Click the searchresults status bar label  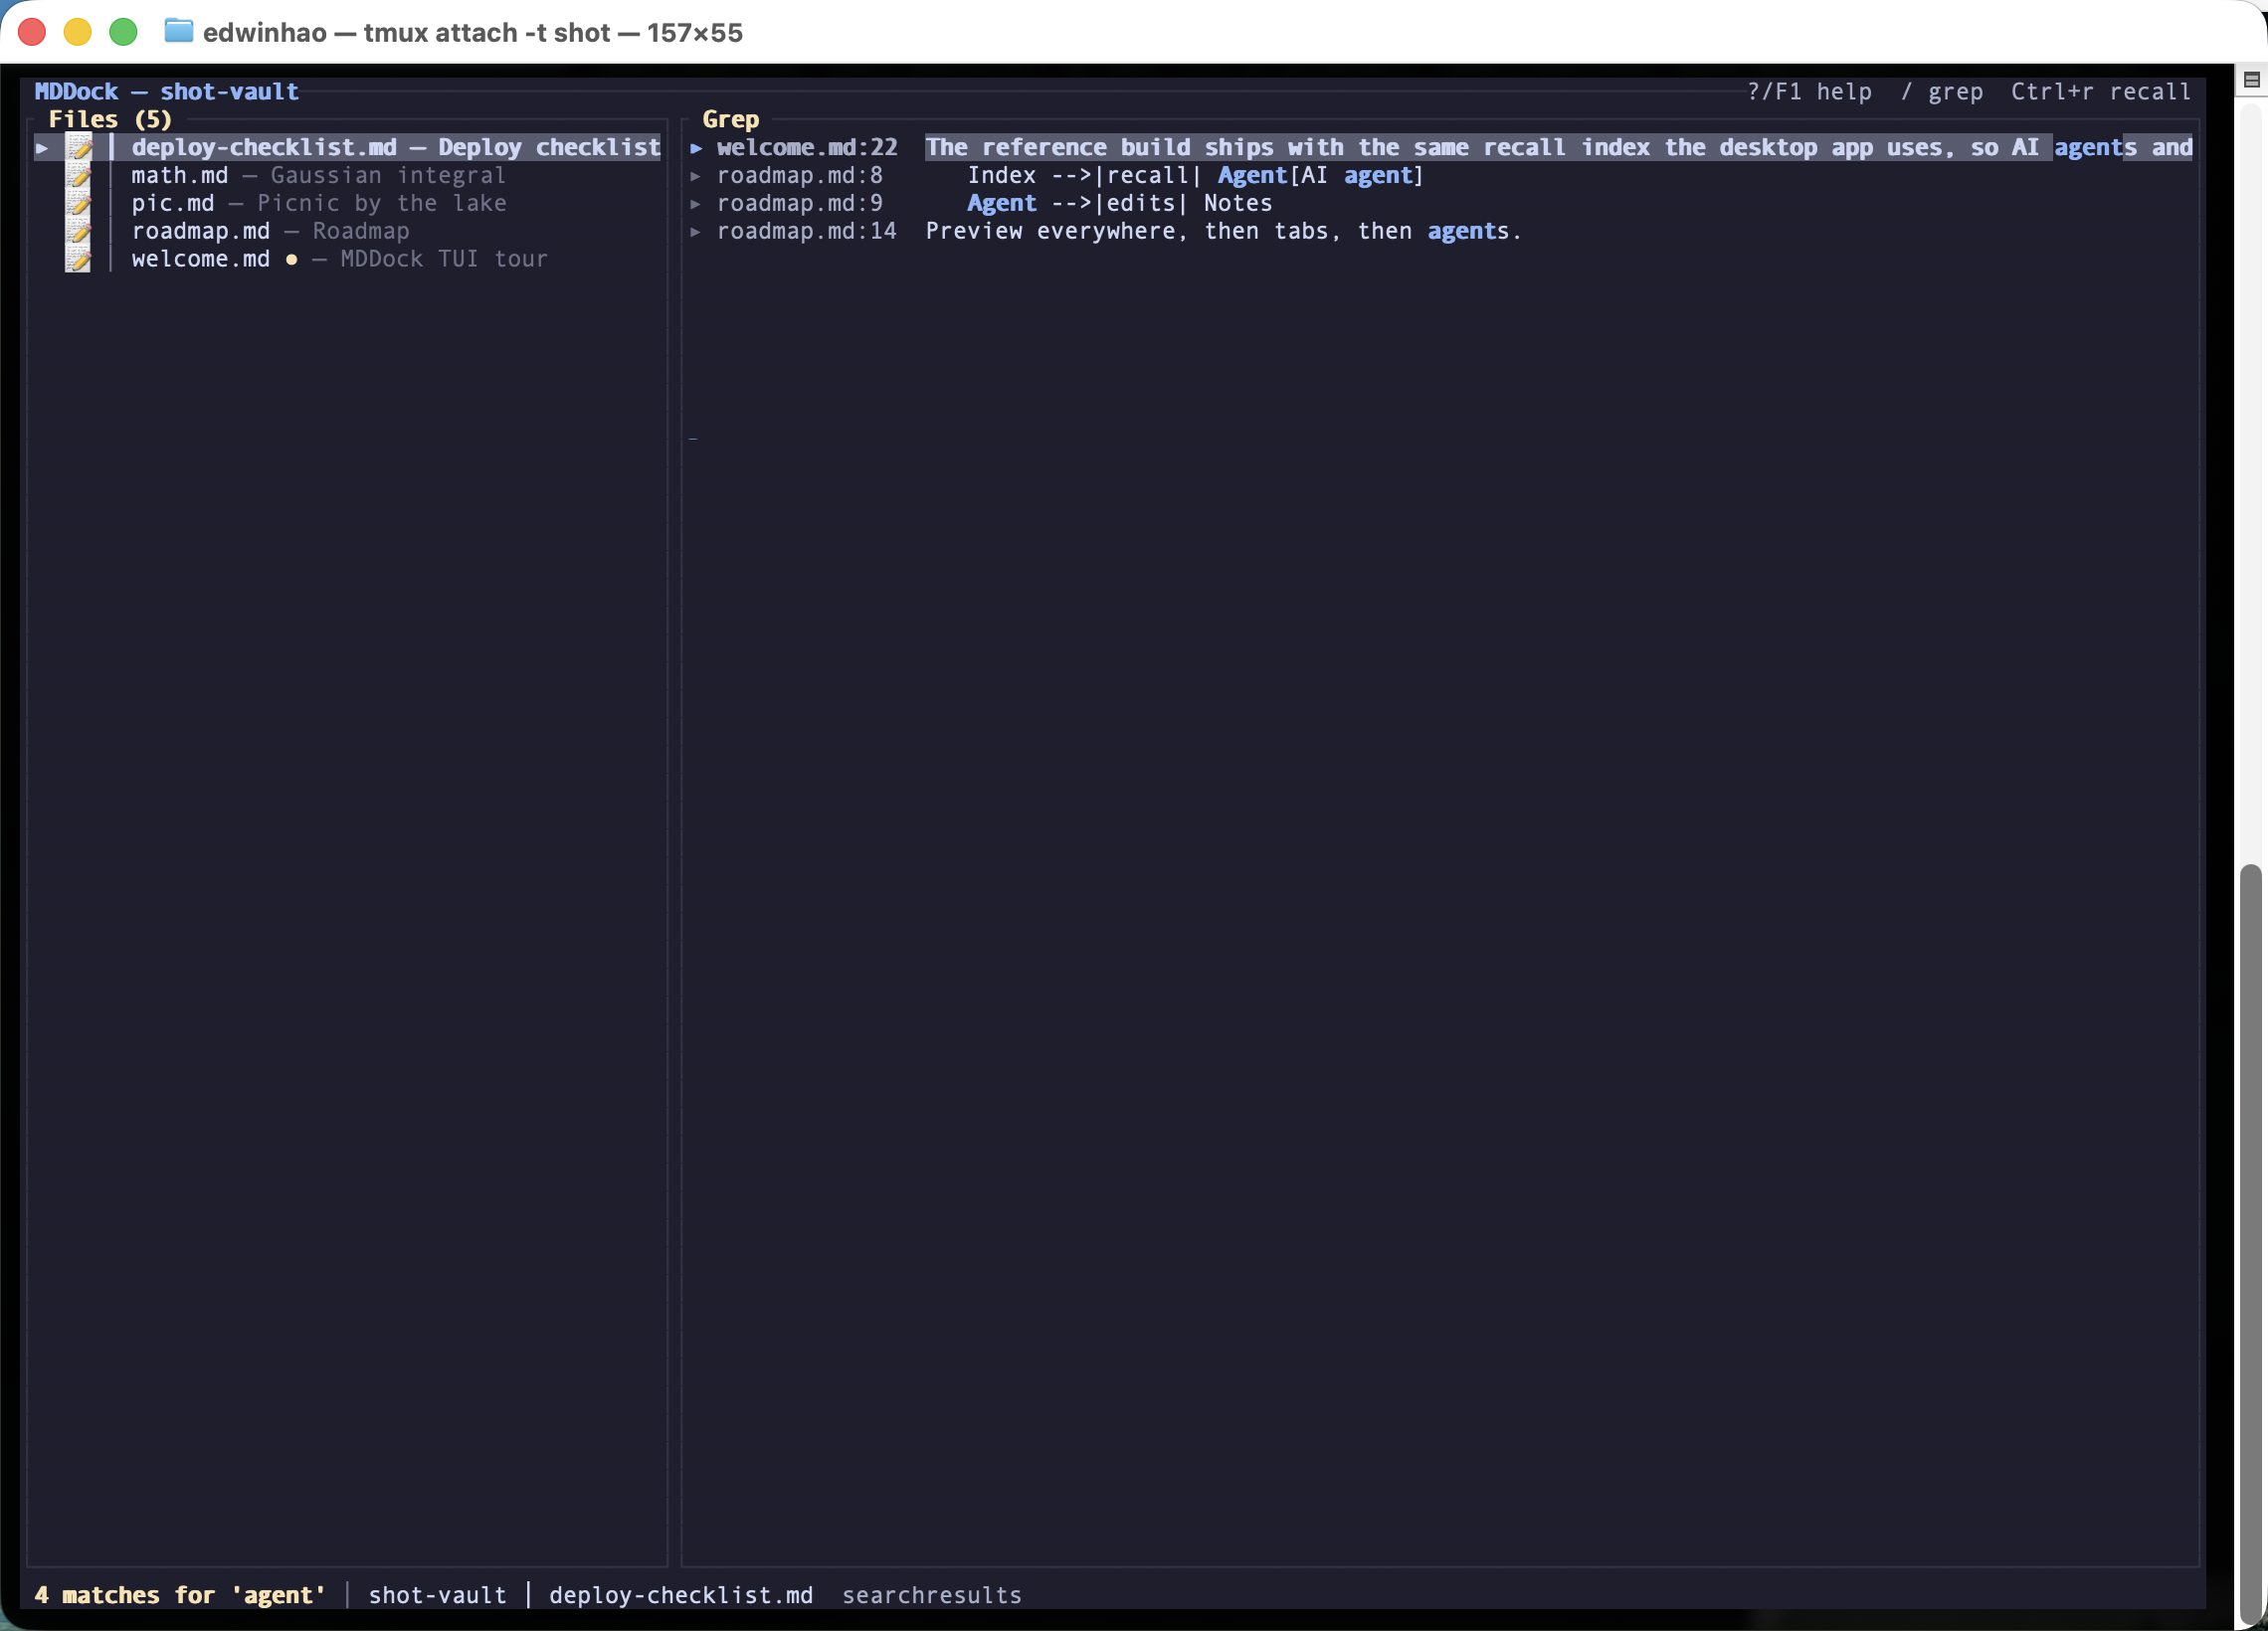(x=931, y=1595)
